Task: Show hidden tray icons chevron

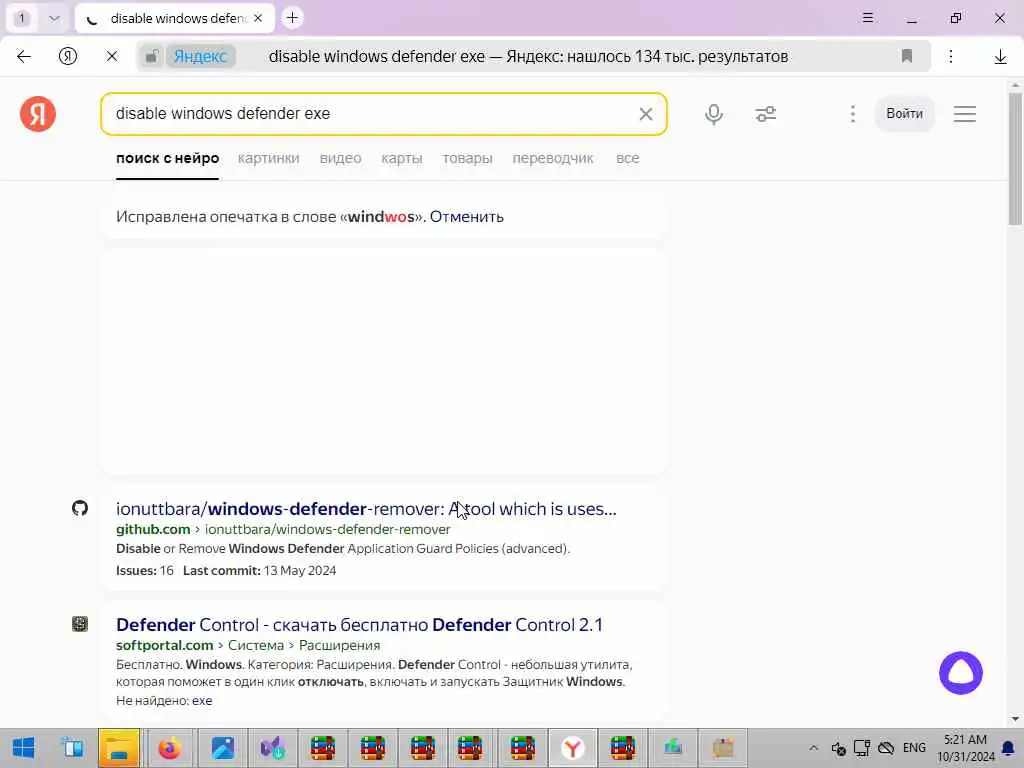Action: pos(813,748)
